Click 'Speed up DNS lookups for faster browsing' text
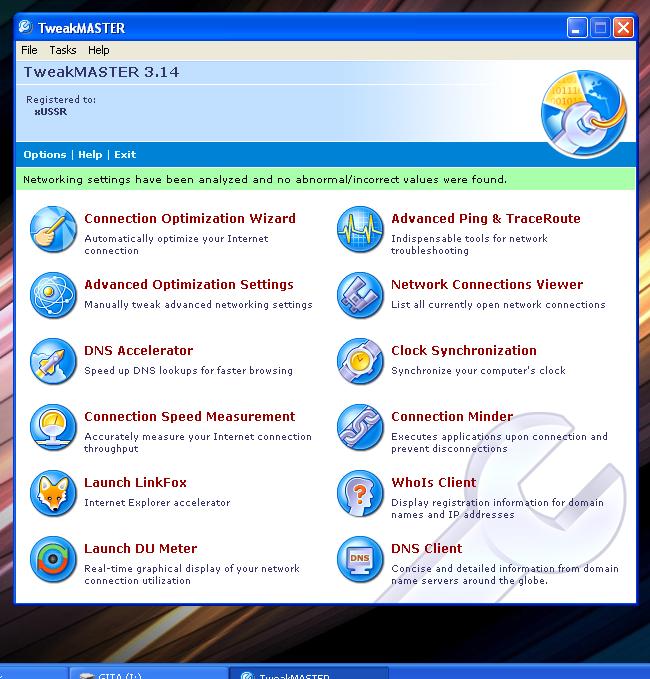The width and height of the screenshot is (650, 679). [x=188, y=371]
